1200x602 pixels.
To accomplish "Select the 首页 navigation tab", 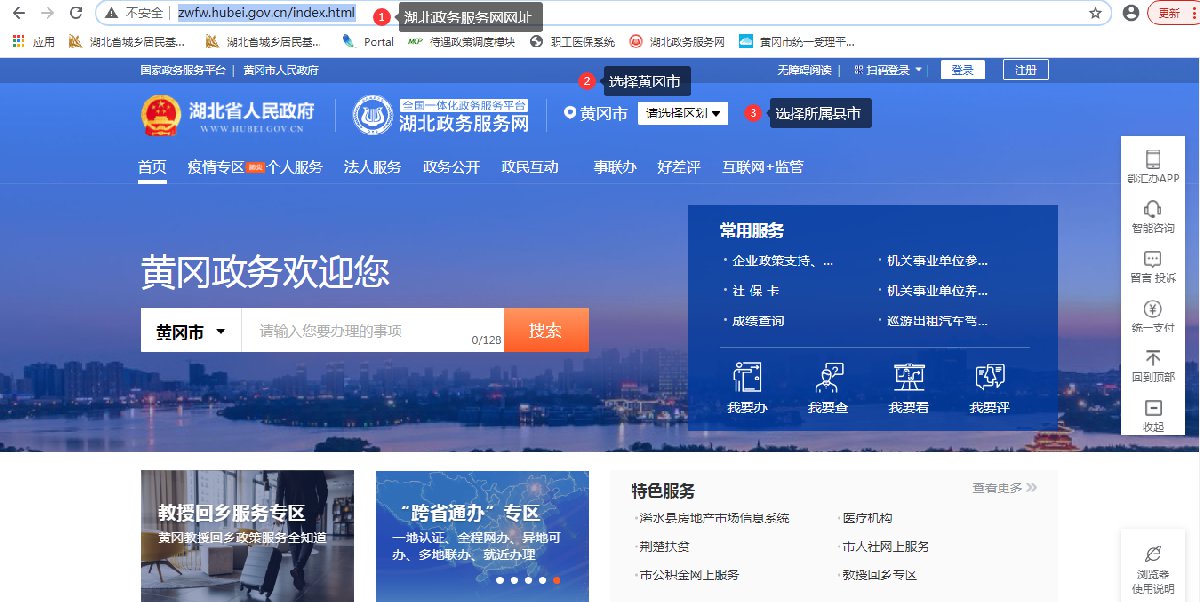I will (152, 167).
